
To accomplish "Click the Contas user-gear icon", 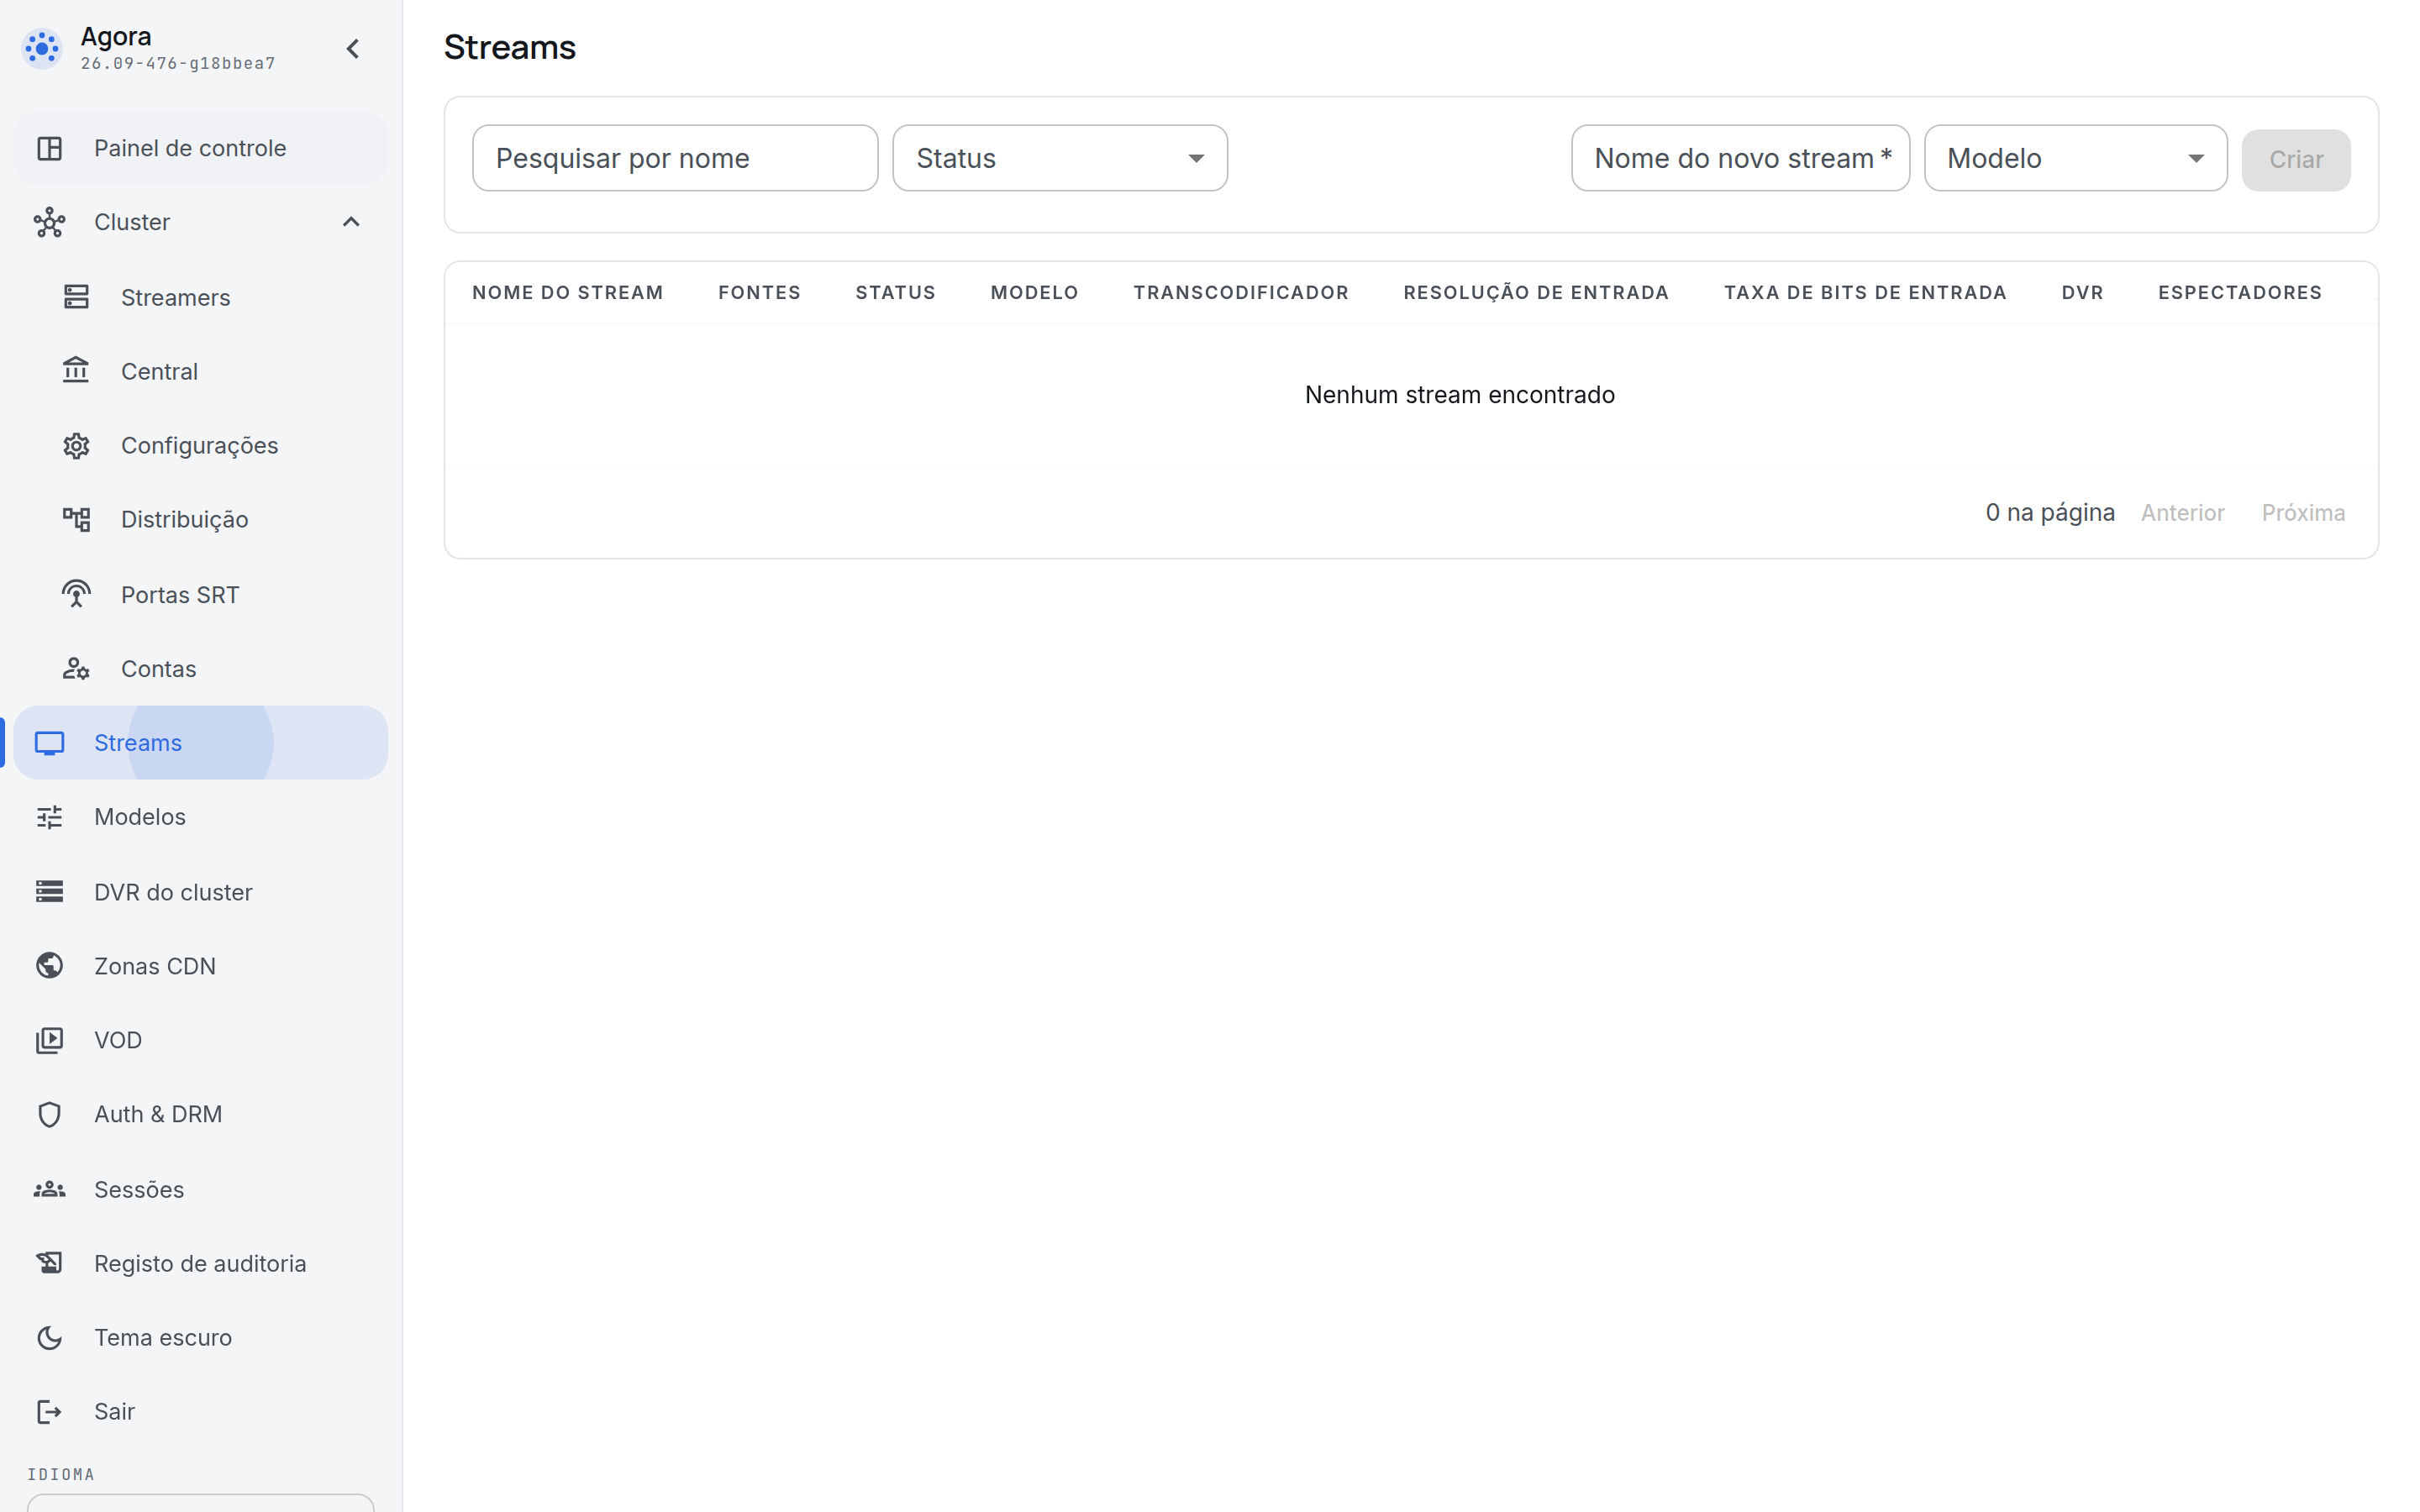I will click(x=77, y=668).
